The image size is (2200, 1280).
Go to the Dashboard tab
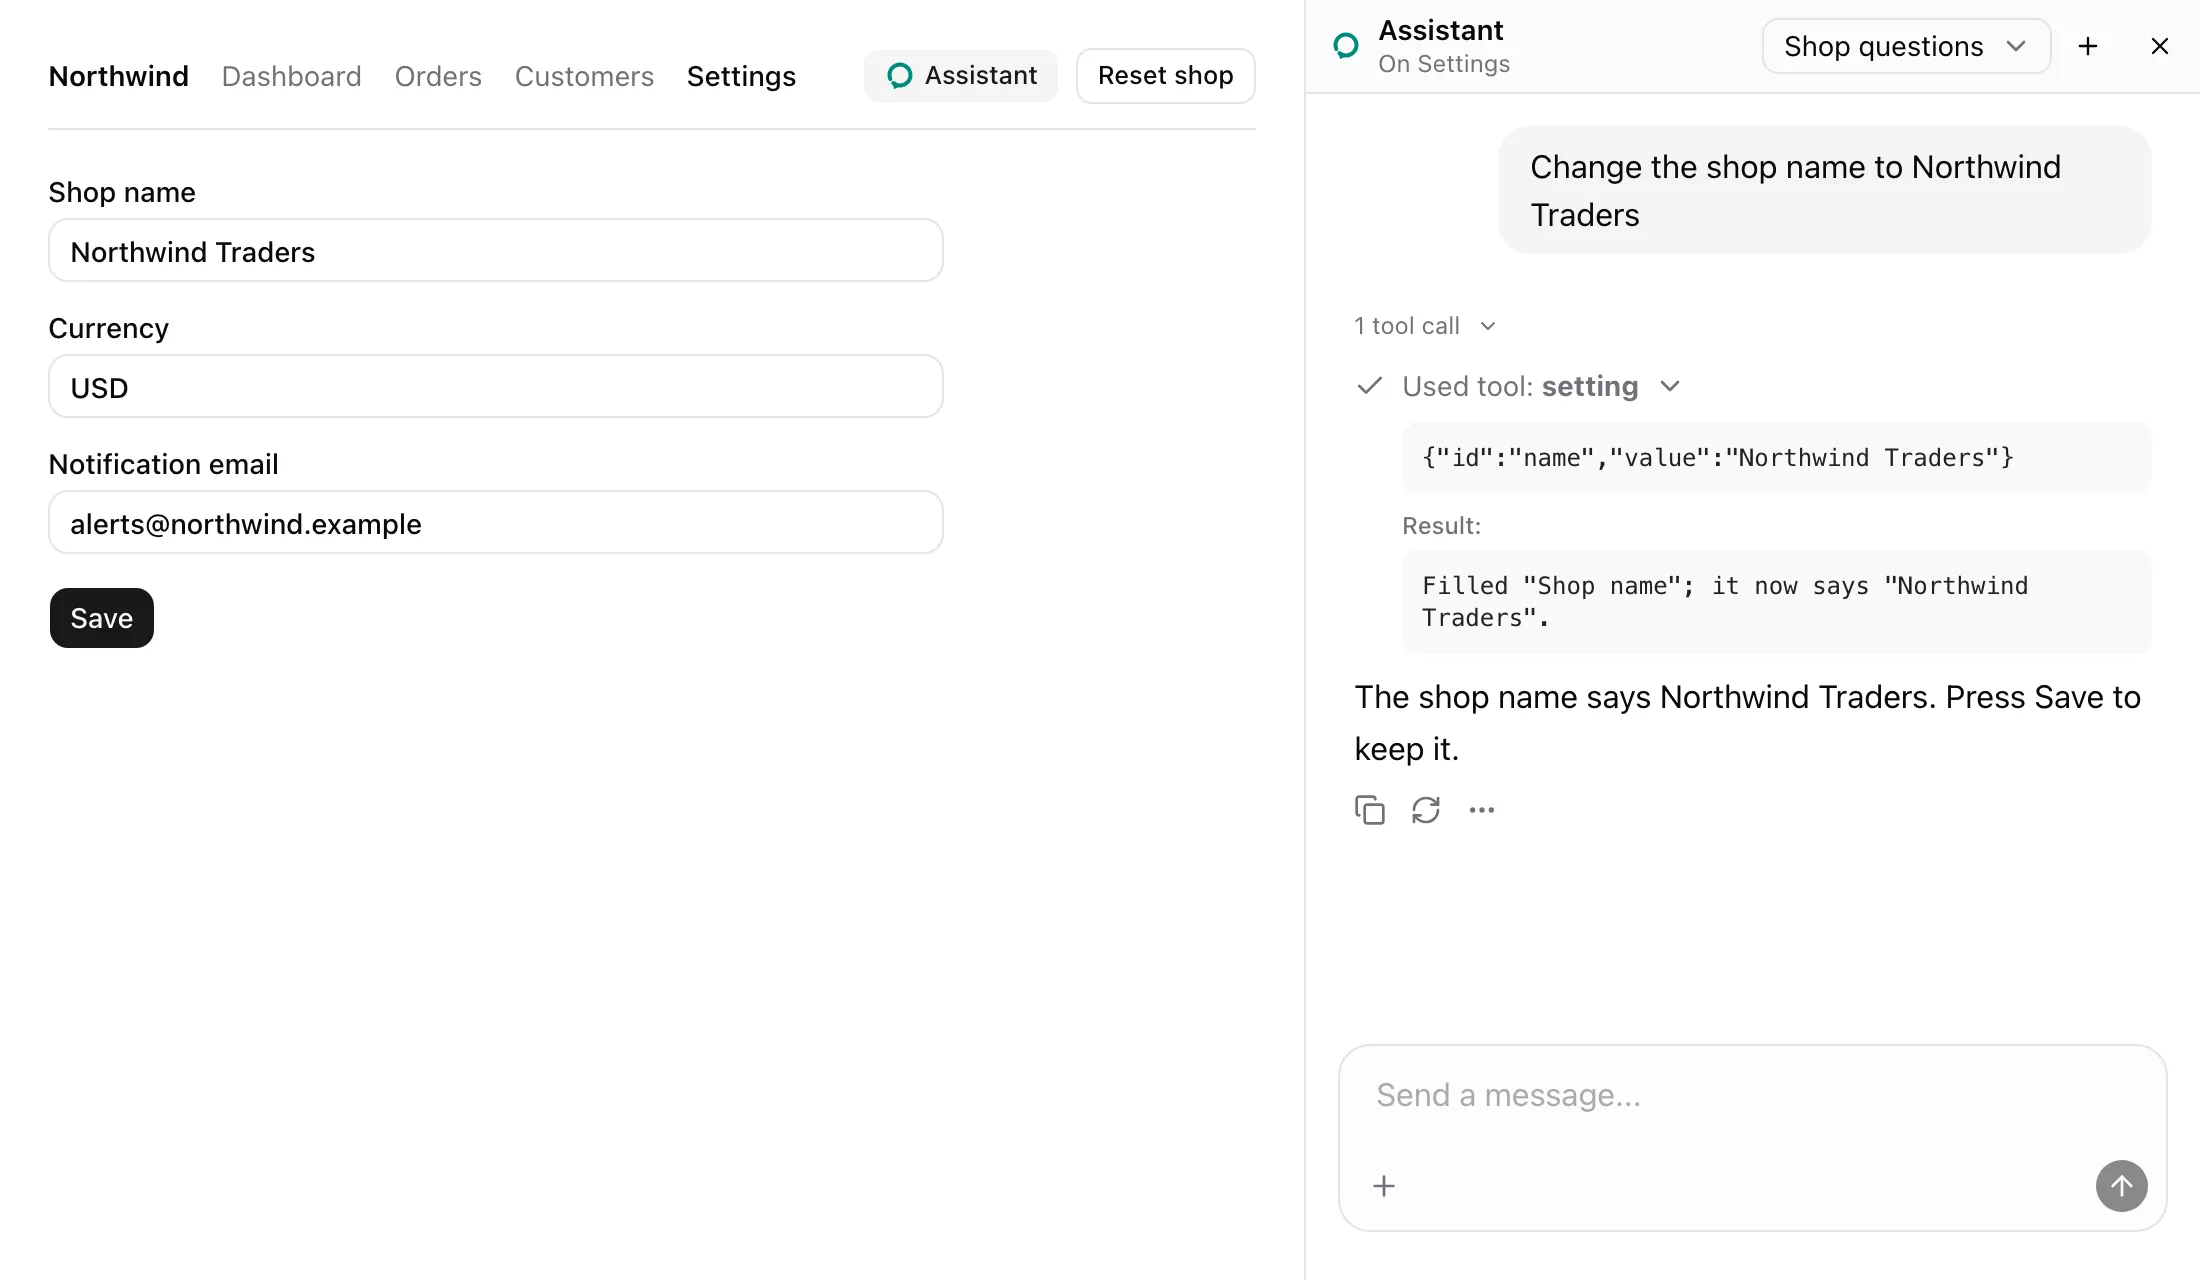click(x=291, y=76)
